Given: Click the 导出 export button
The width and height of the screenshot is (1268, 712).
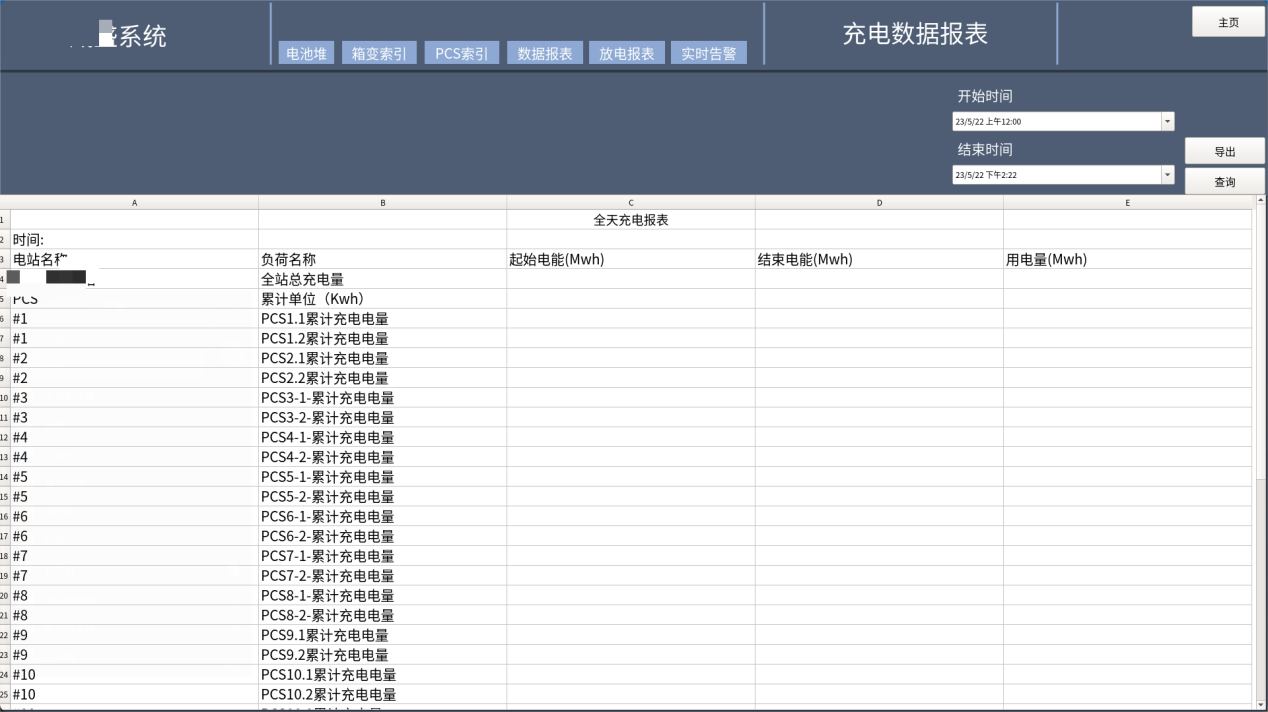Looking at the screenshot, I should click(x=1224, y=150).
